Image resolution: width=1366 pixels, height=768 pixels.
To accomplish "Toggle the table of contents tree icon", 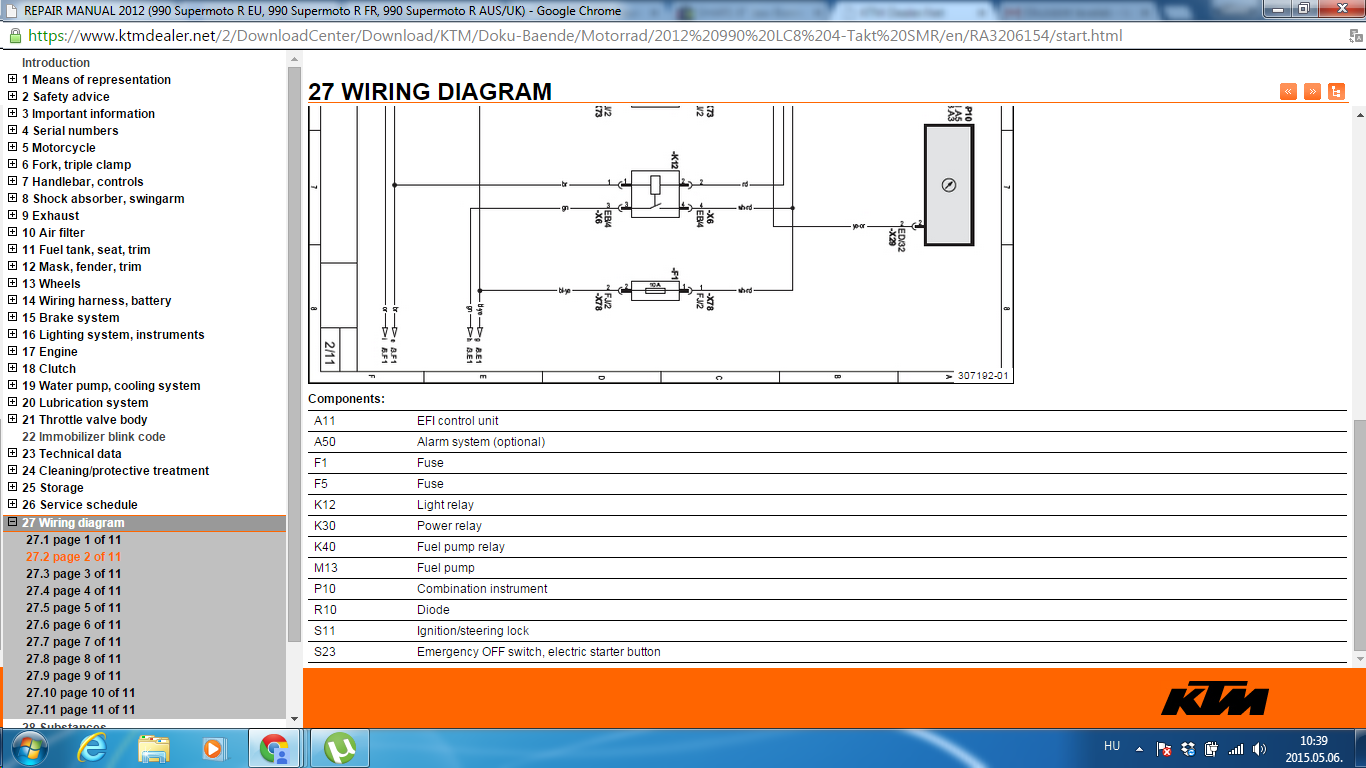I will point(1336,91).
